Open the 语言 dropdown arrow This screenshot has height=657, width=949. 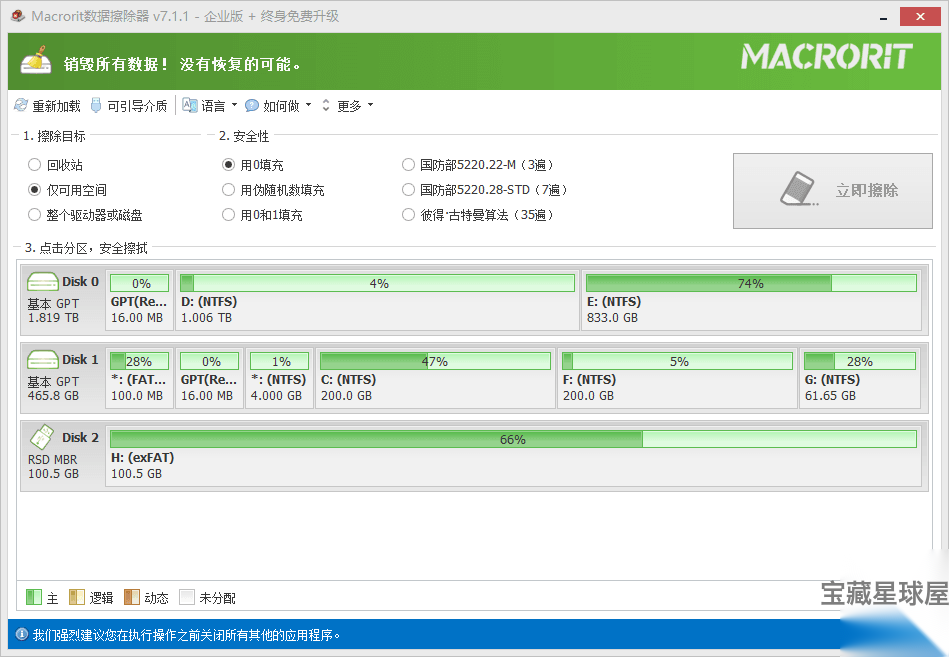click(234, 105)
